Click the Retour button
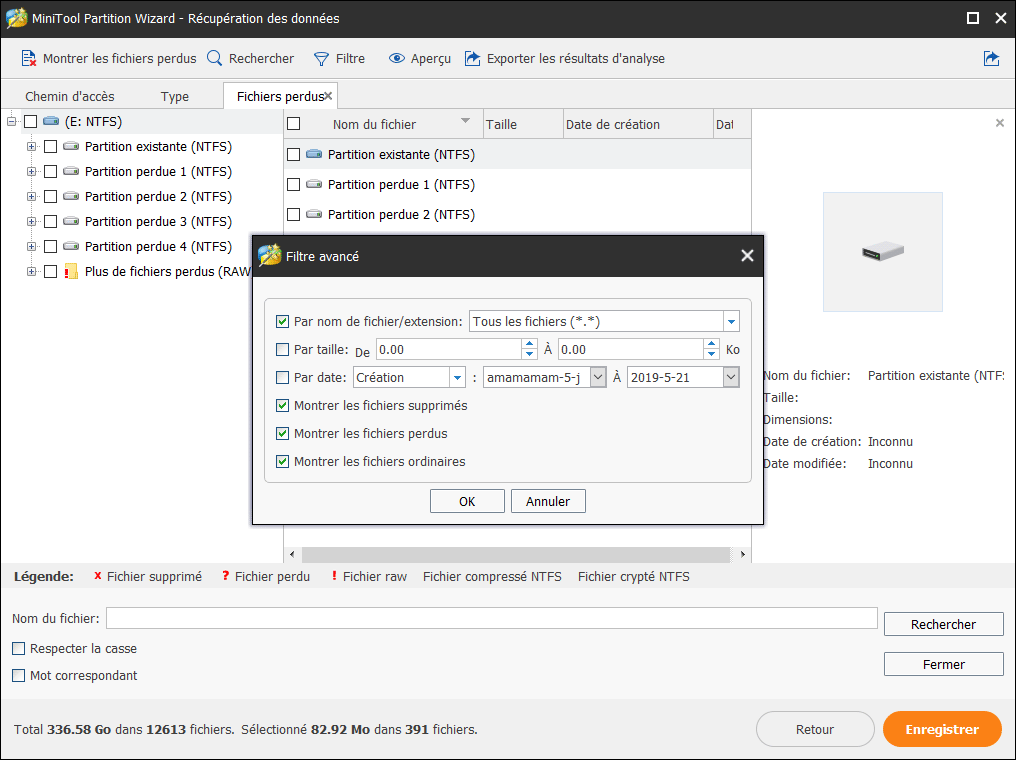 815,729
